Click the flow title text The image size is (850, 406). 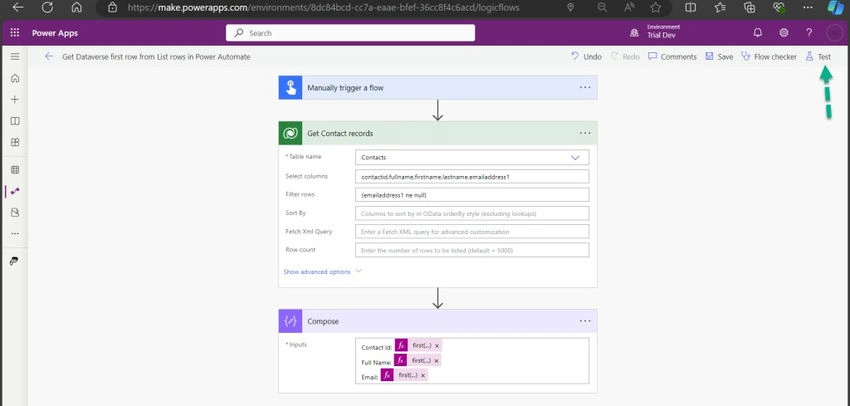point(156,56)
